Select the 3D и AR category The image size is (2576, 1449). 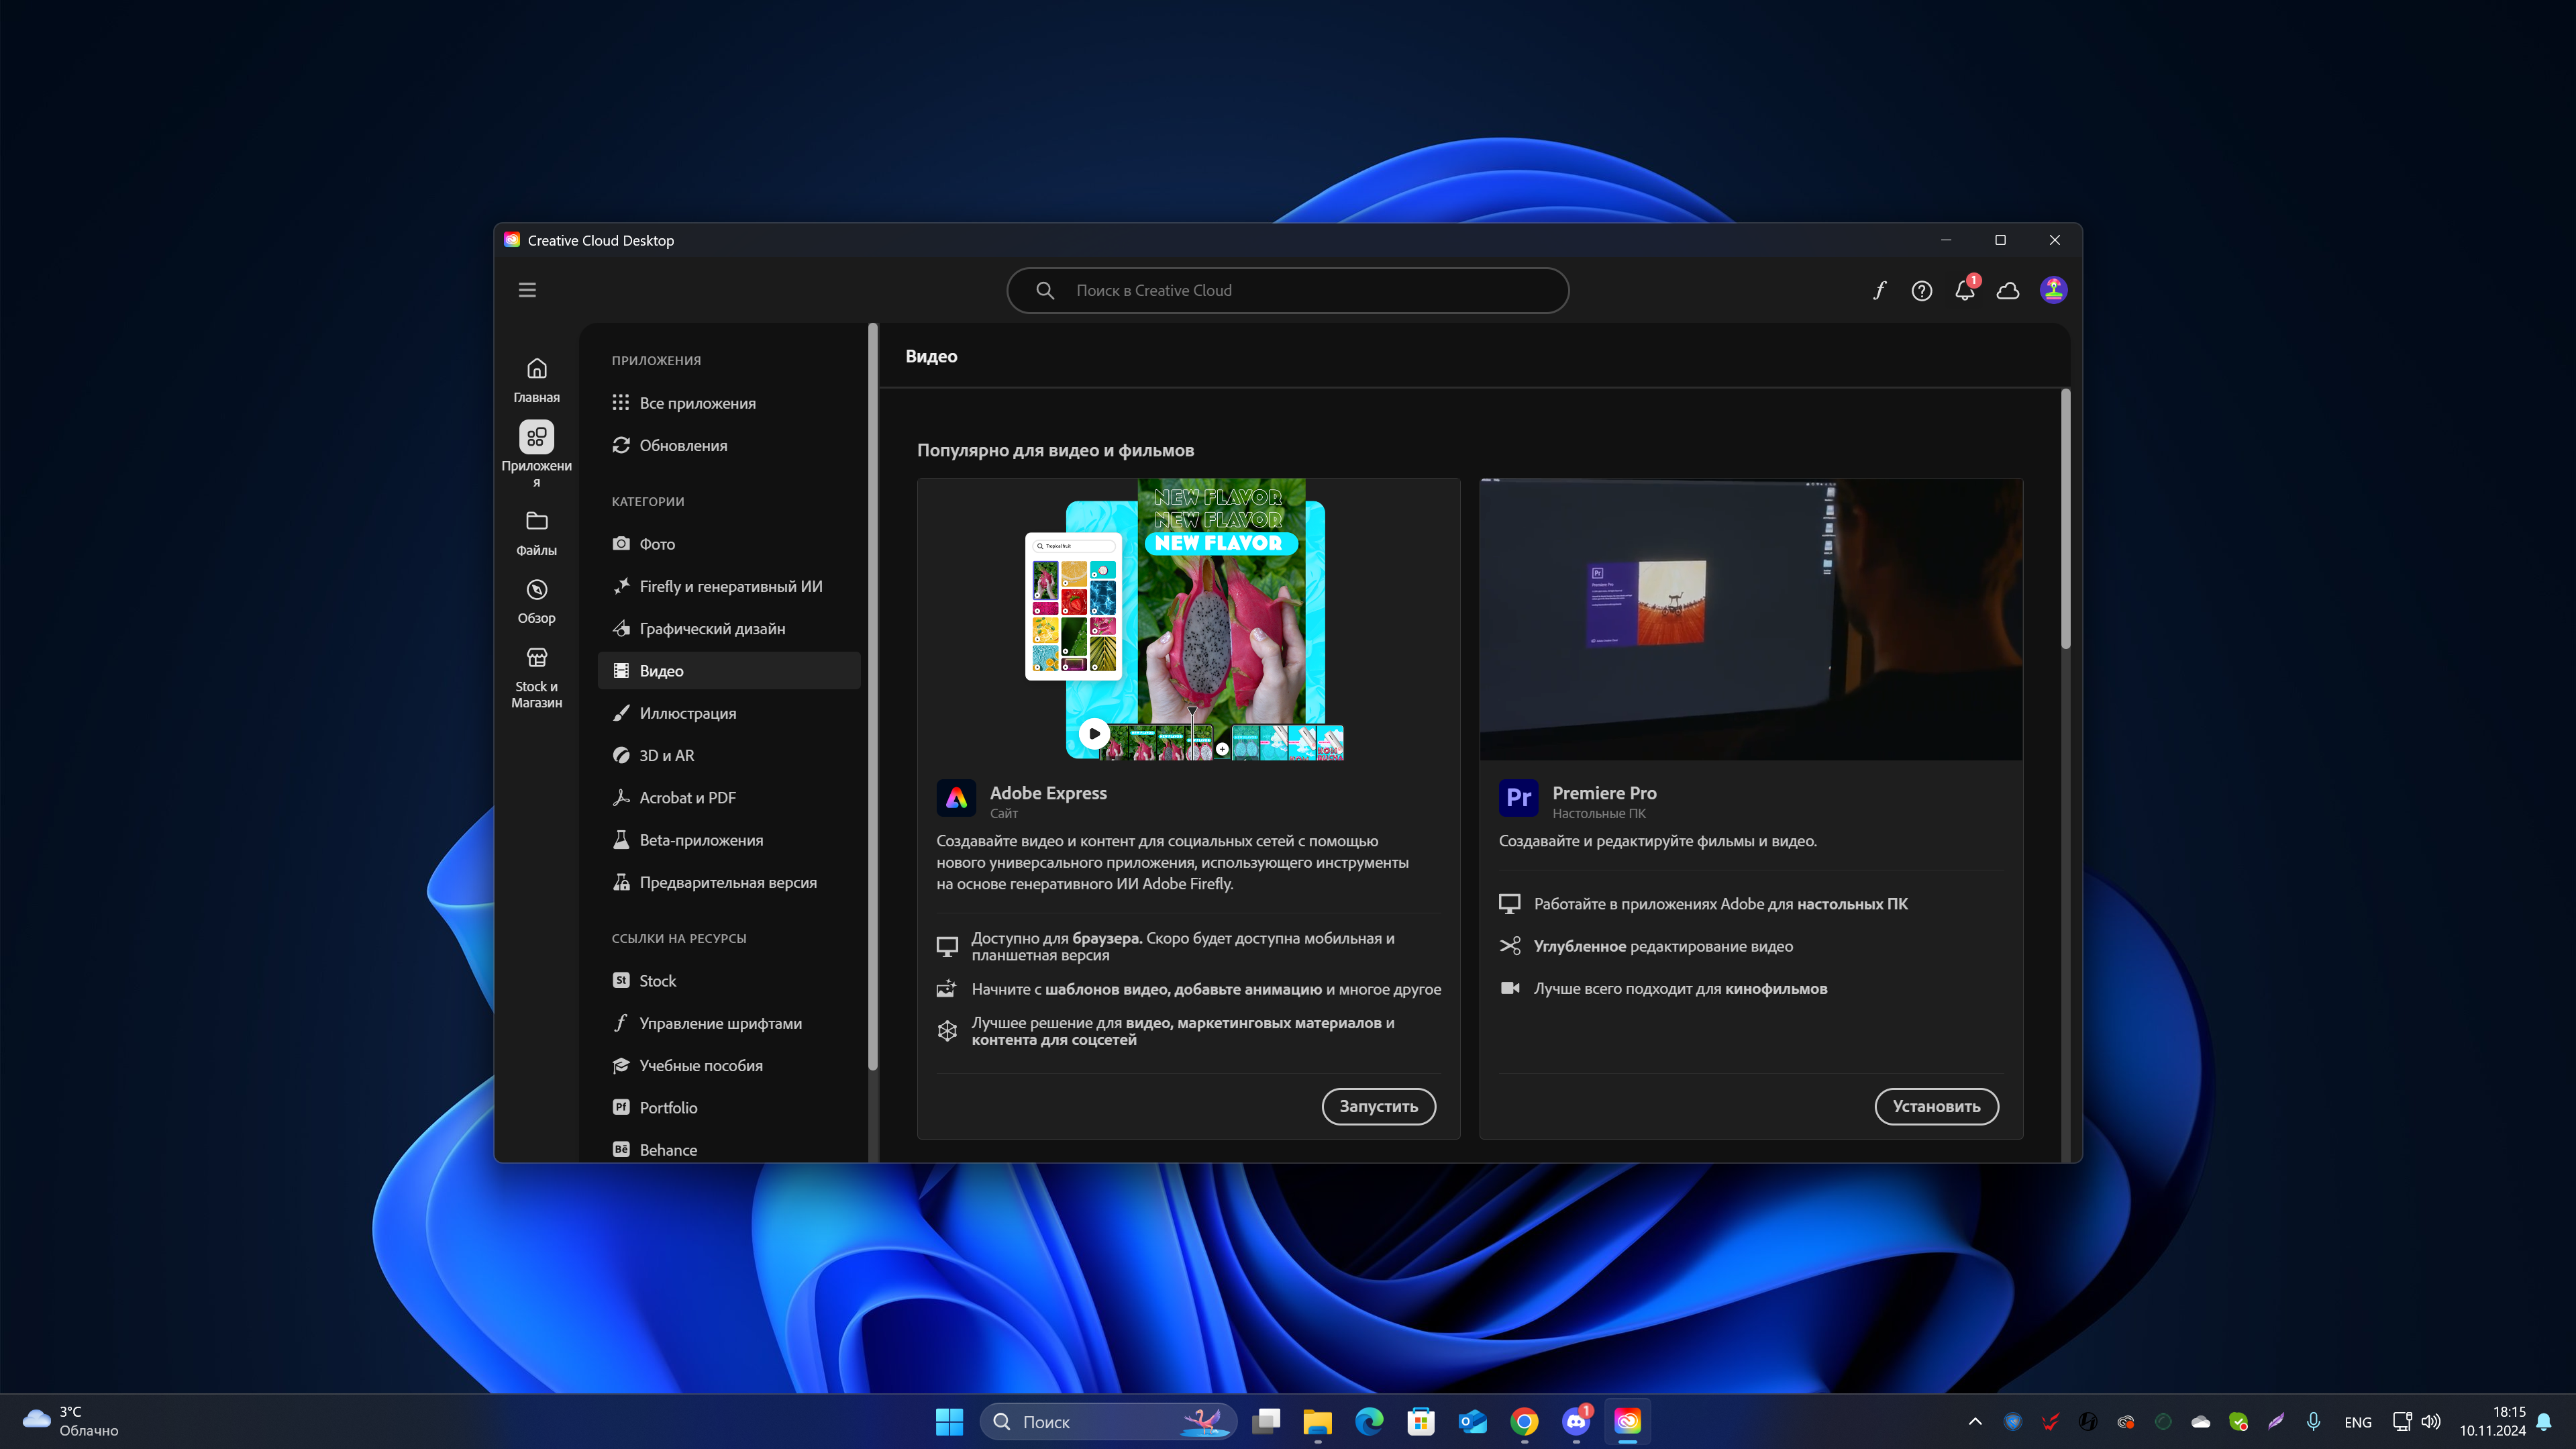pos(729,755)
